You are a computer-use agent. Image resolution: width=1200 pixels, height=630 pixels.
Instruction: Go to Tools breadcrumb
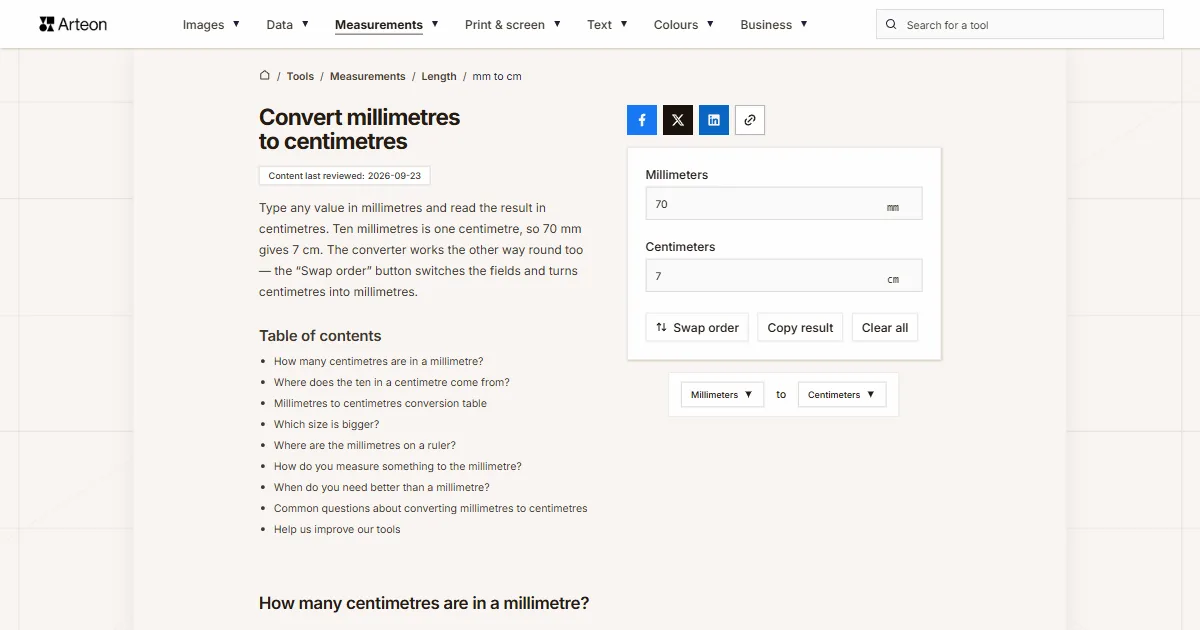tap(300, 76)
